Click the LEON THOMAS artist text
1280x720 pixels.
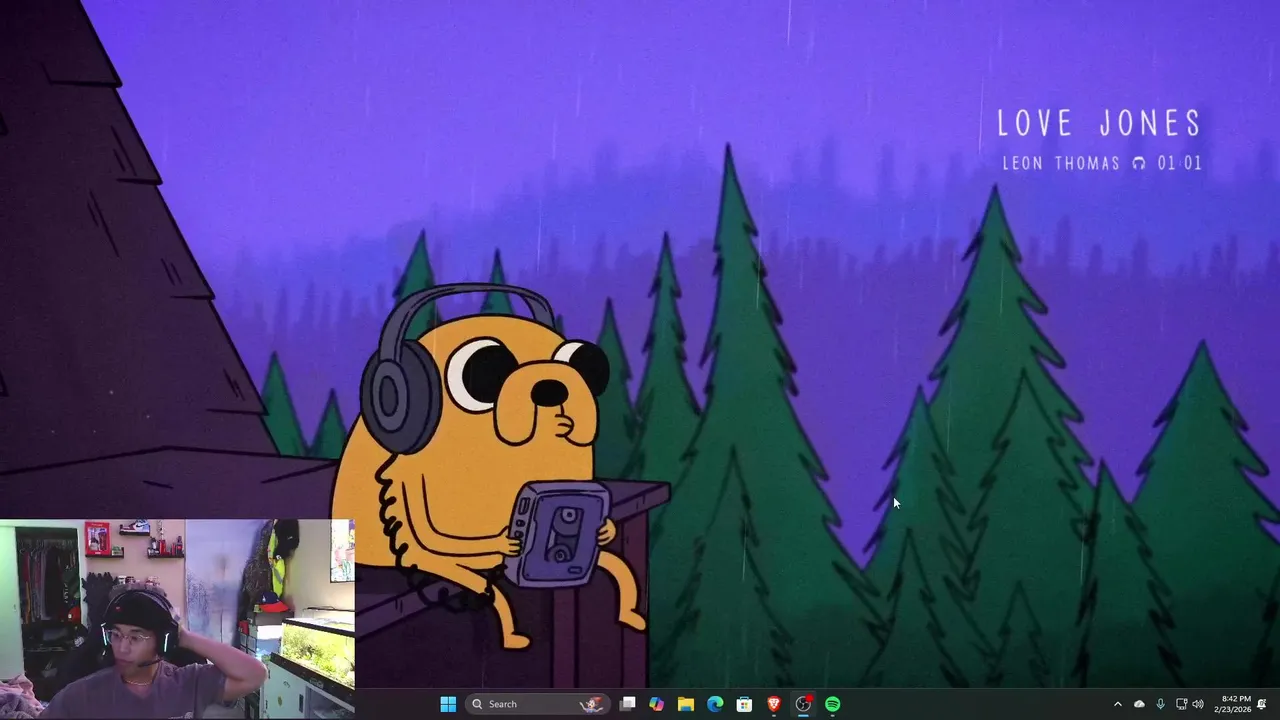pos(1061,163)
